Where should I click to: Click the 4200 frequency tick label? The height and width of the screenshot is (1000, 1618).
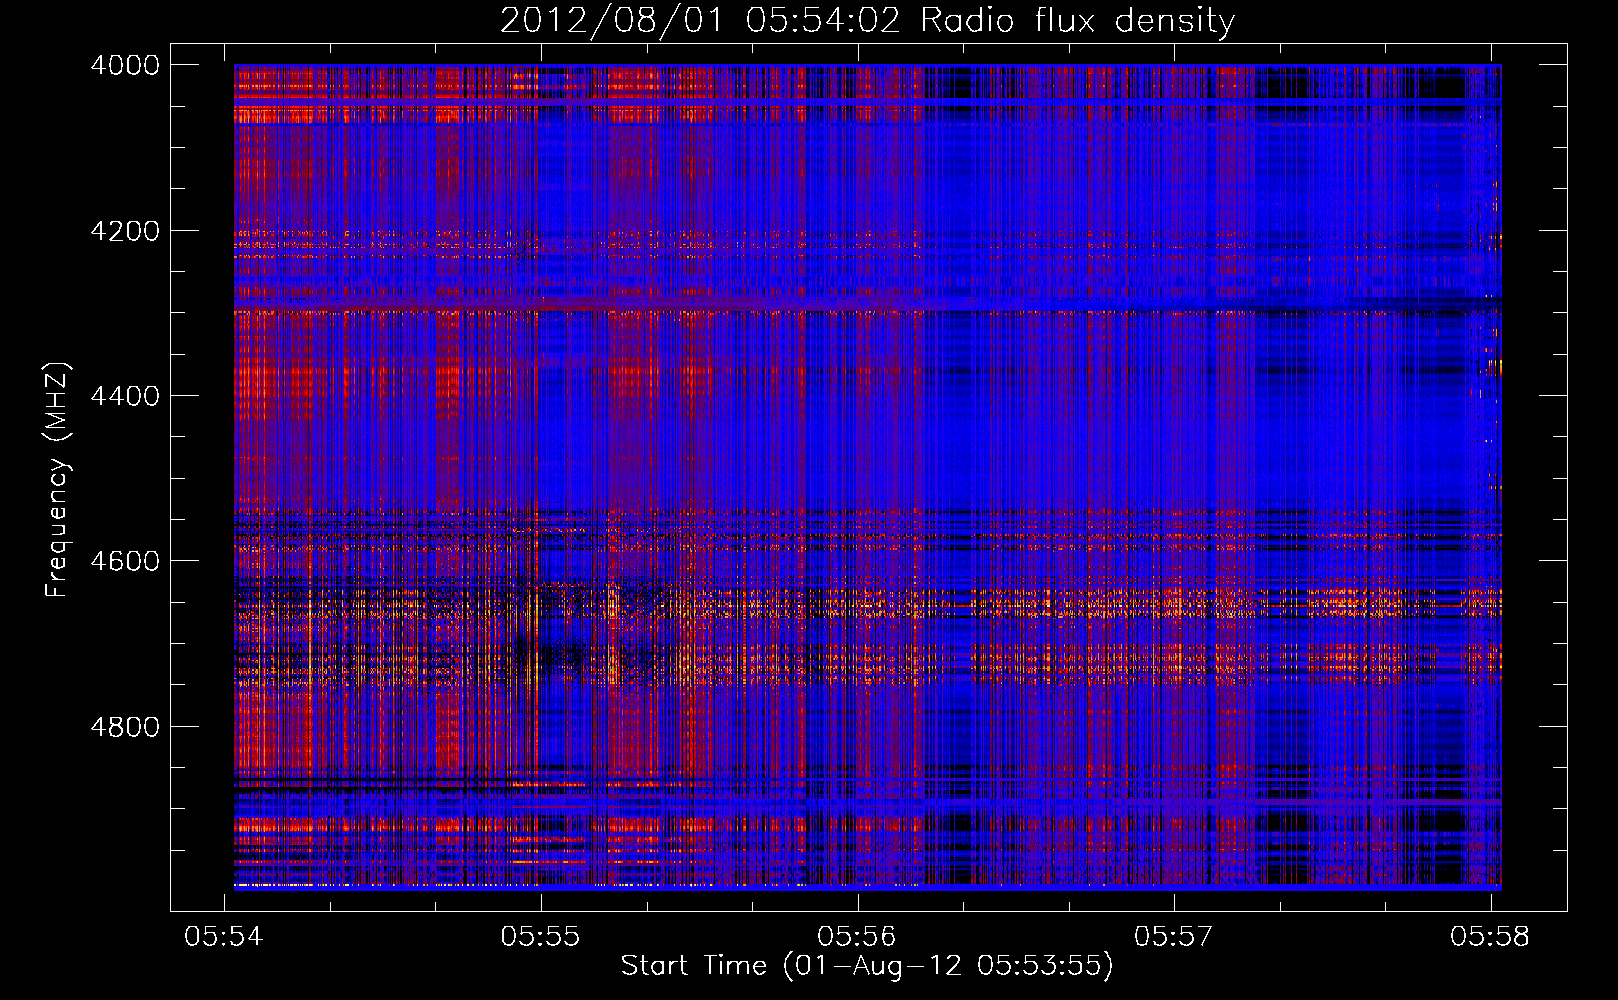[125, 231]
